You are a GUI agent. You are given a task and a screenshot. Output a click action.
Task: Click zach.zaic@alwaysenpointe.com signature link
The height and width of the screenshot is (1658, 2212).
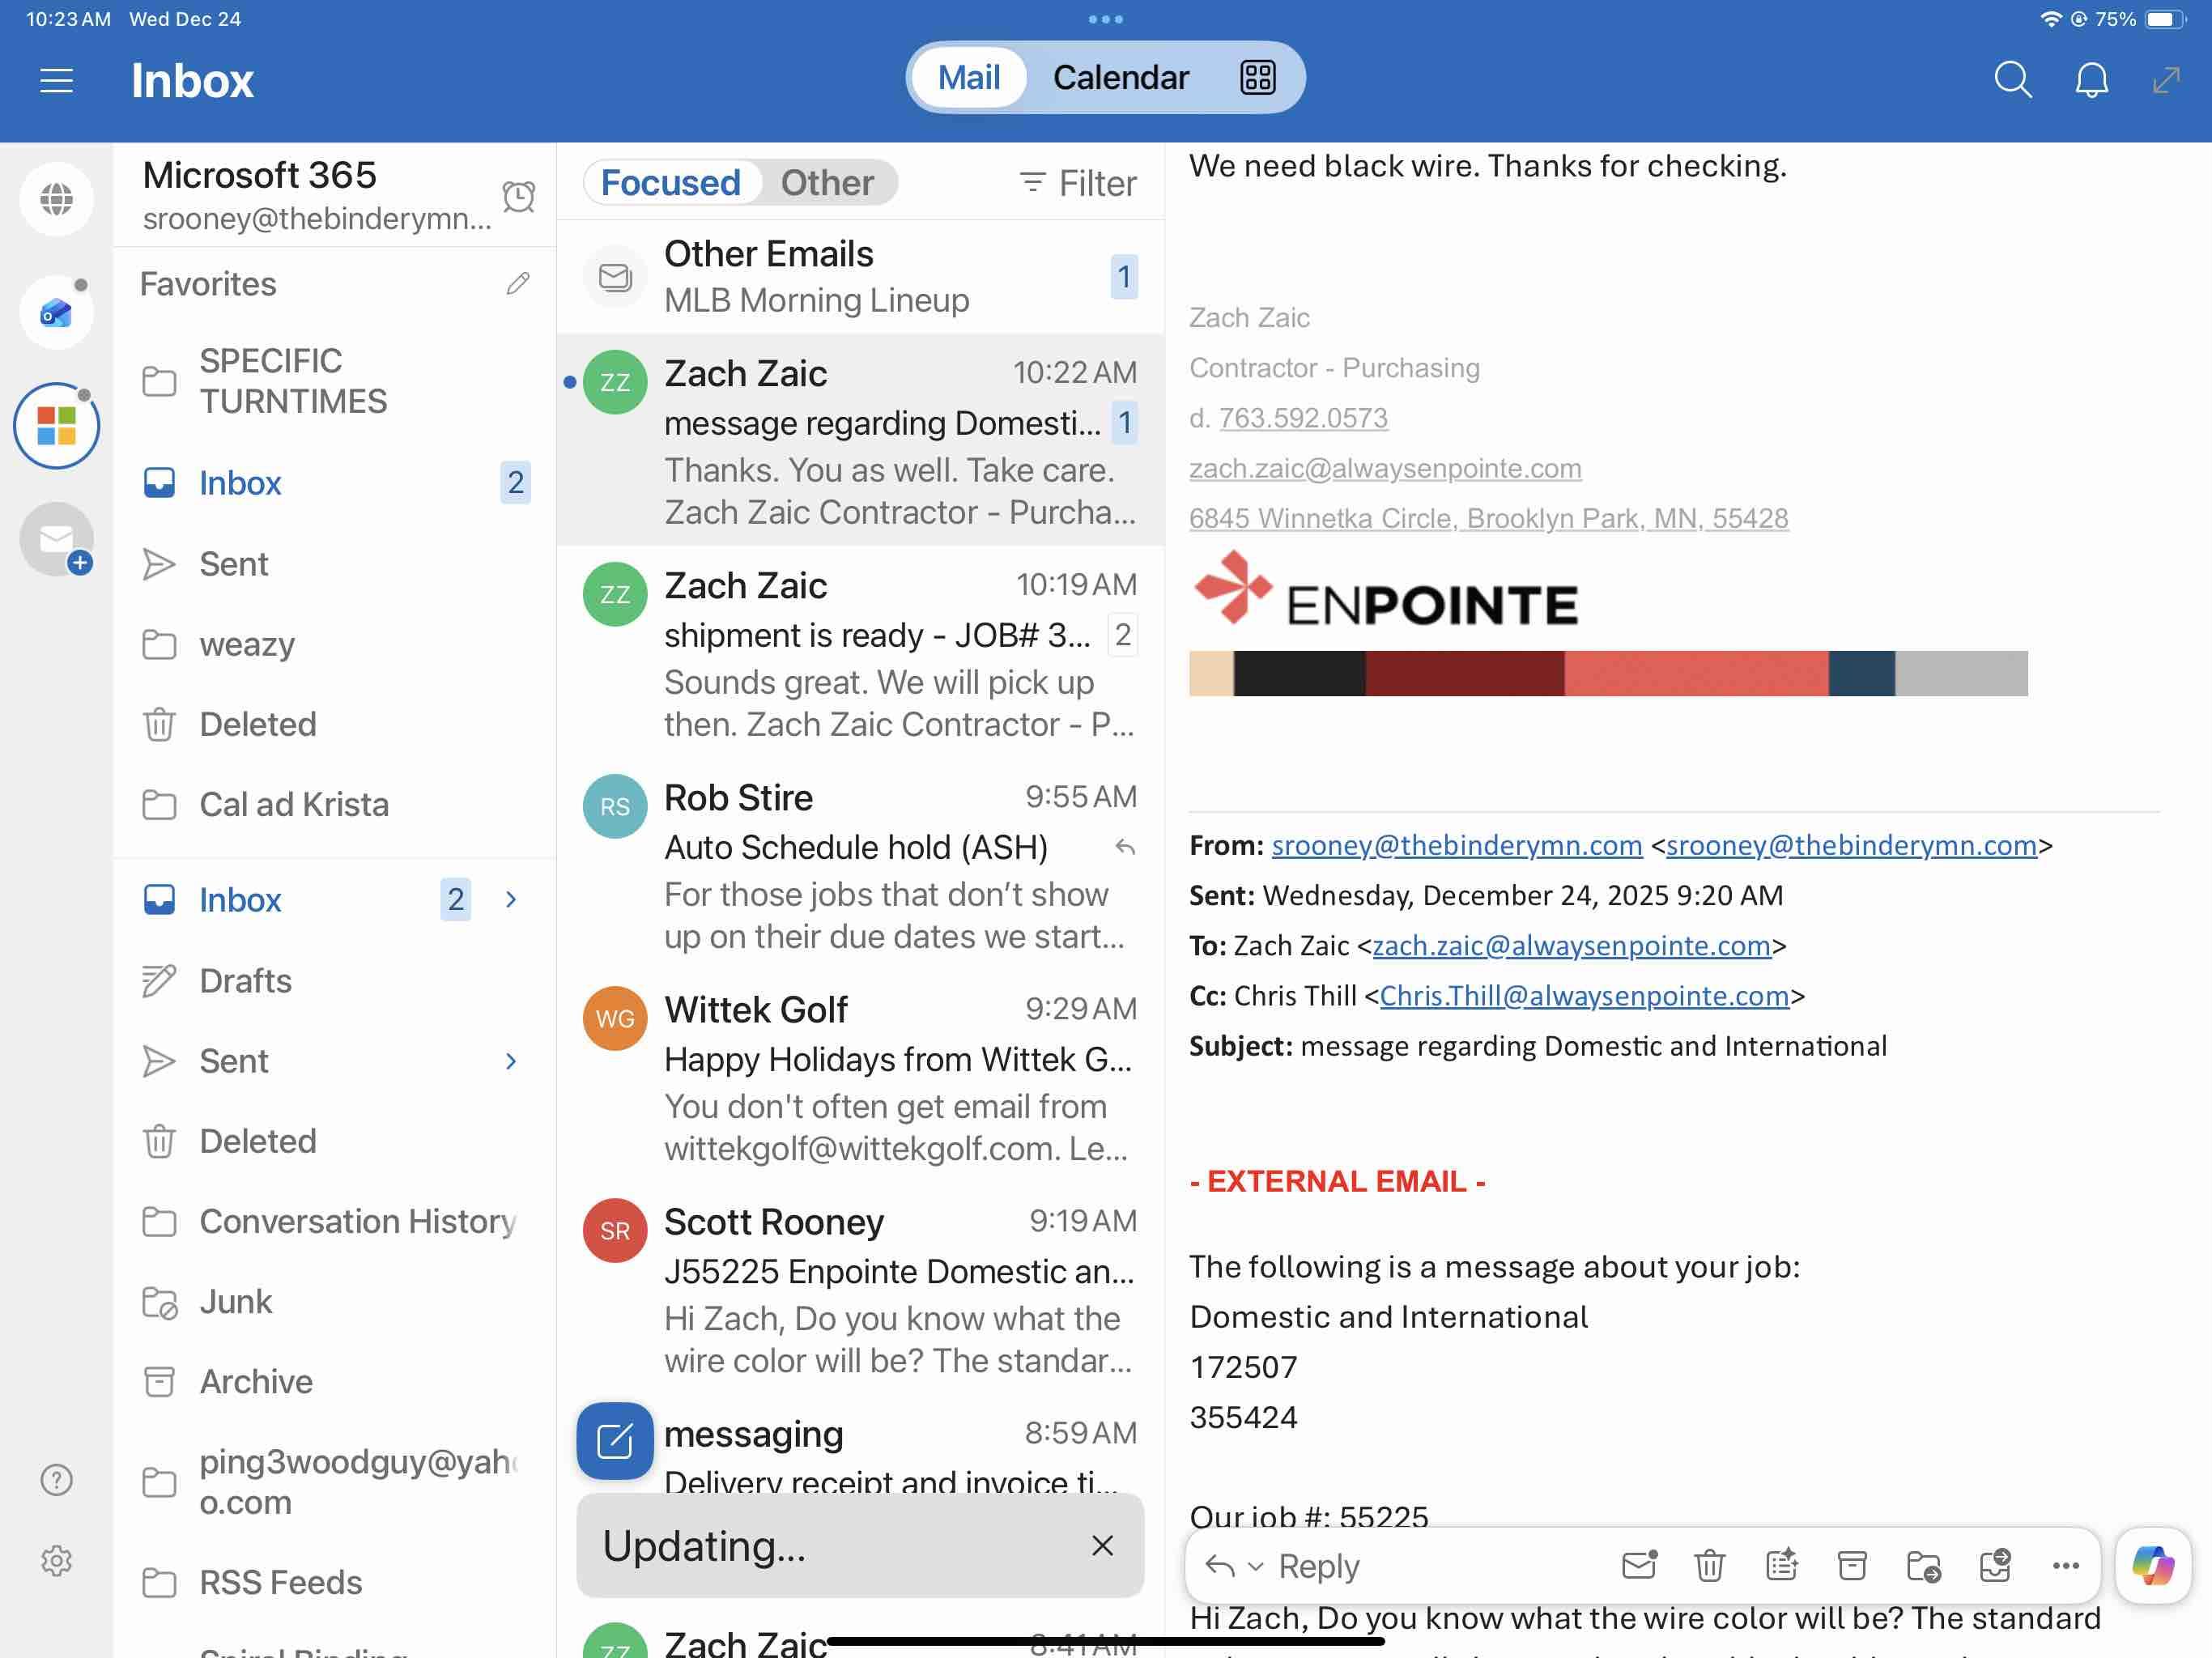pos(1384,468)
